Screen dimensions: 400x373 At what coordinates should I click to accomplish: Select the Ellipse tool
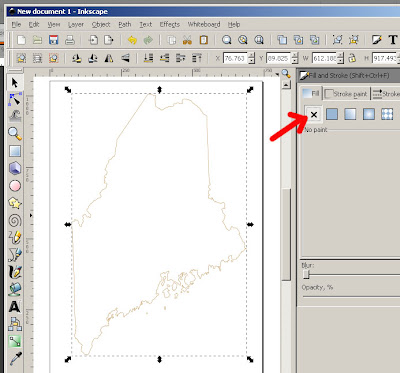(15, 186)
